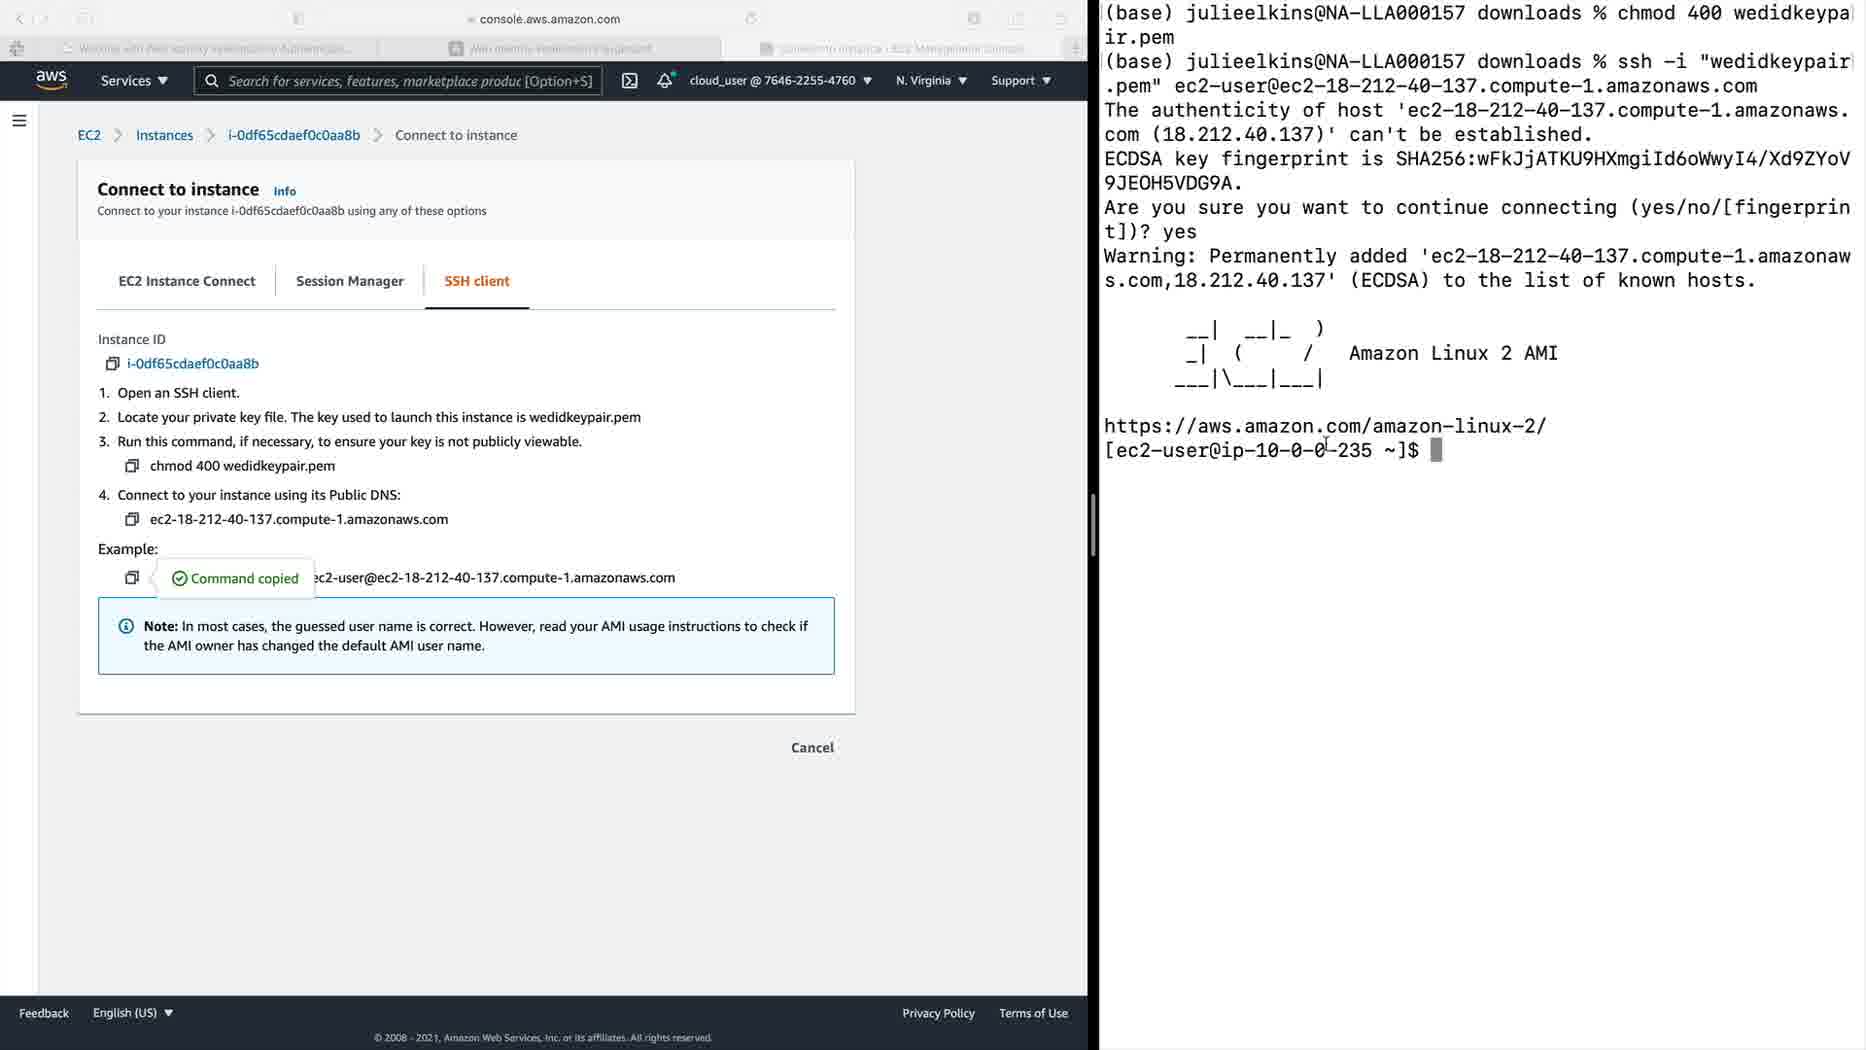Open the English (US) language dropdown
Viewport: 1866px width, 1050px height.
[x=133, y=1013]
